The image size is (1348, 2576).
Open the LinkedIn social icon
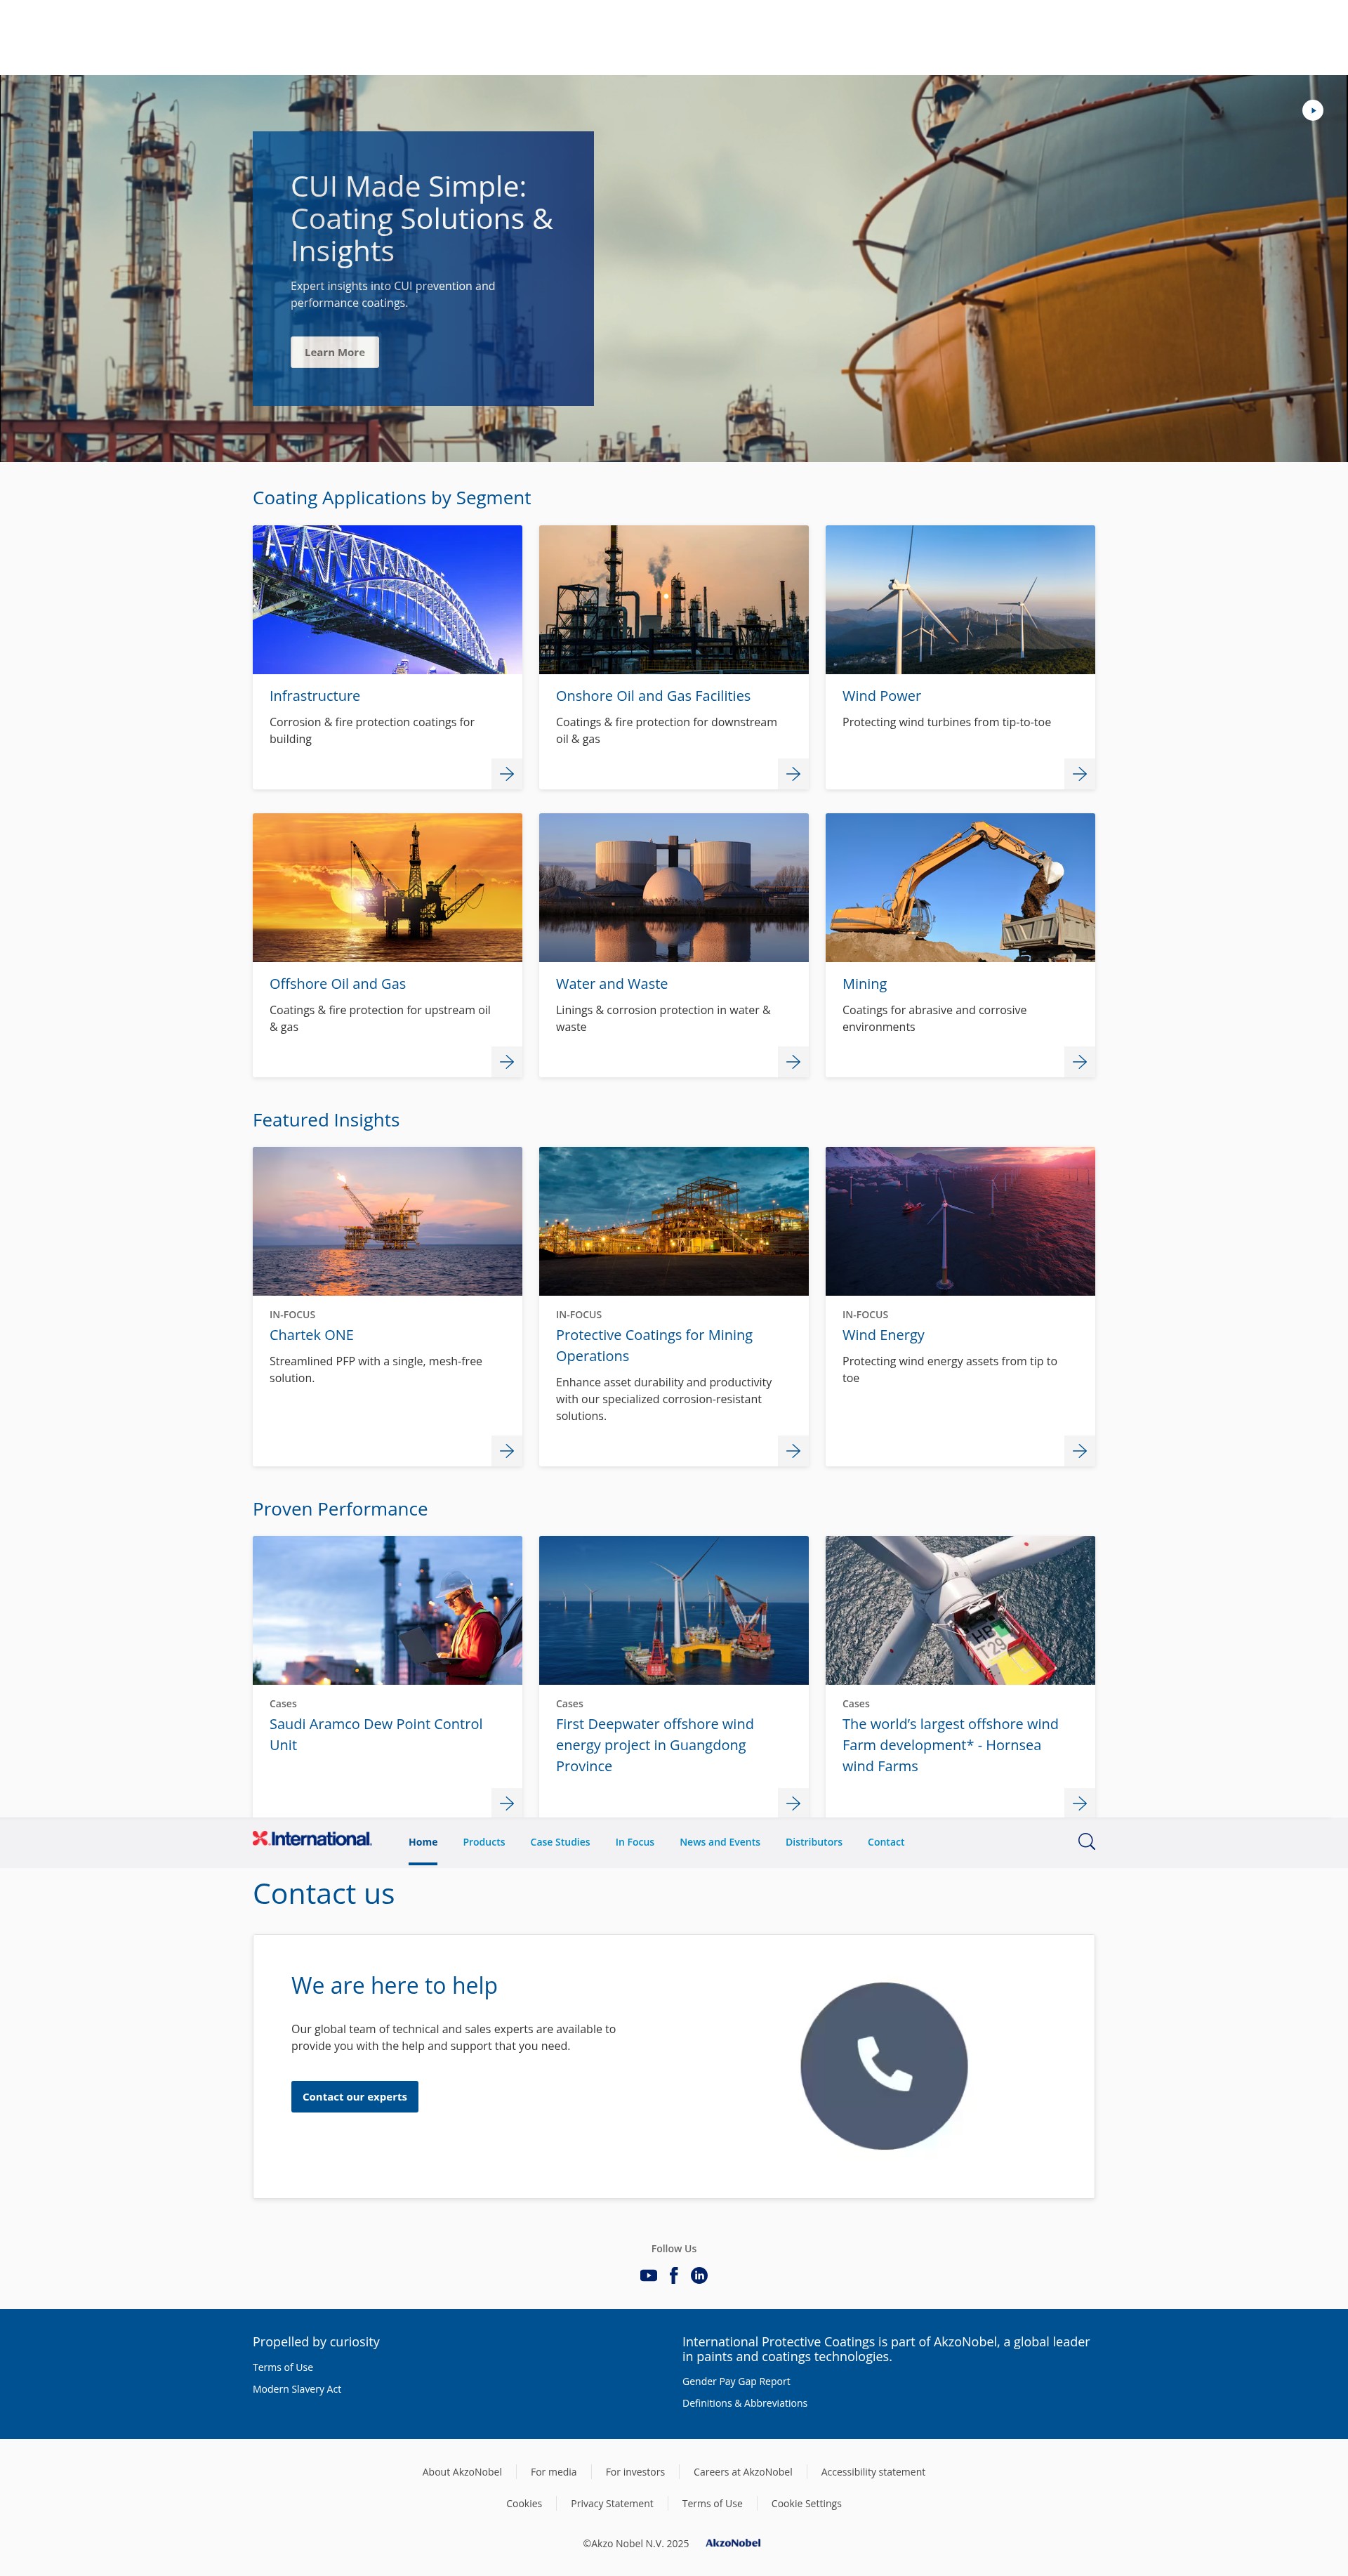tap(699, 2275)
